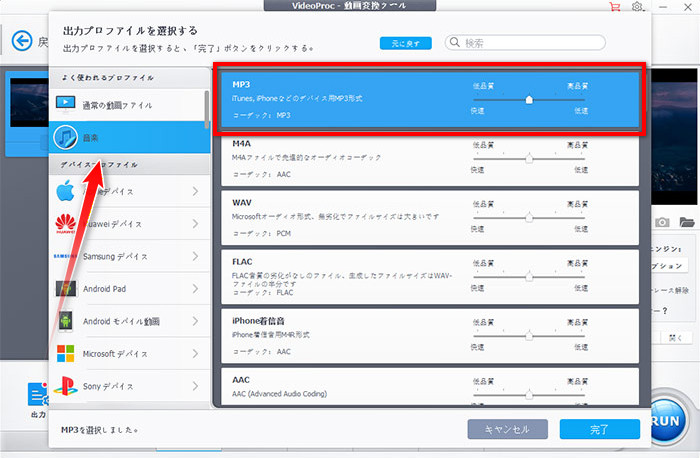The image size is (700, 458).
Task: Expand the Sony デバイス chevron
Action: [195, 386]
